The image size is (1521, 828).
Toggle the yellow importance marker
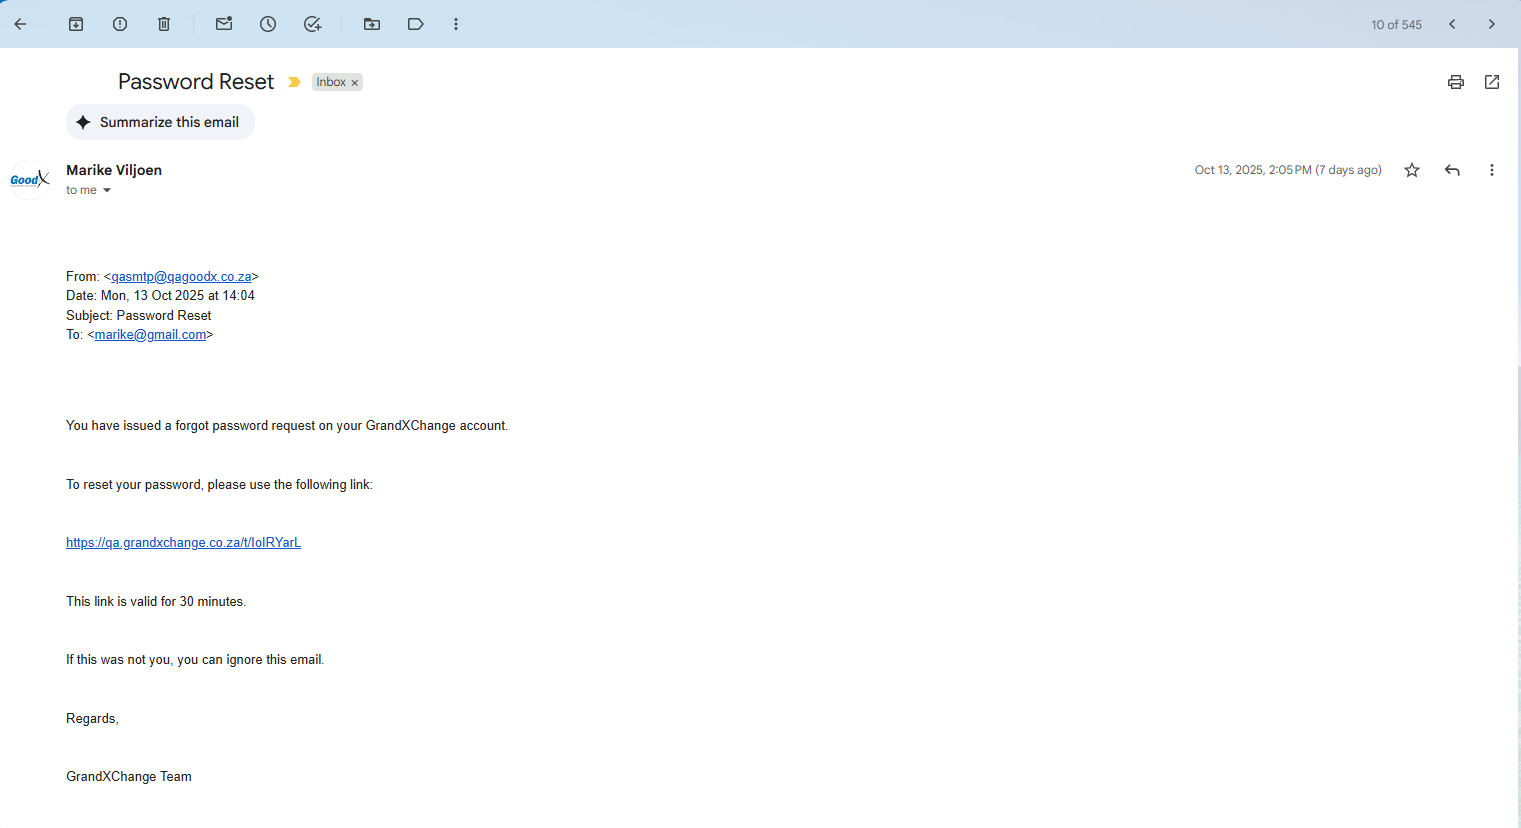tap(294, 82)
